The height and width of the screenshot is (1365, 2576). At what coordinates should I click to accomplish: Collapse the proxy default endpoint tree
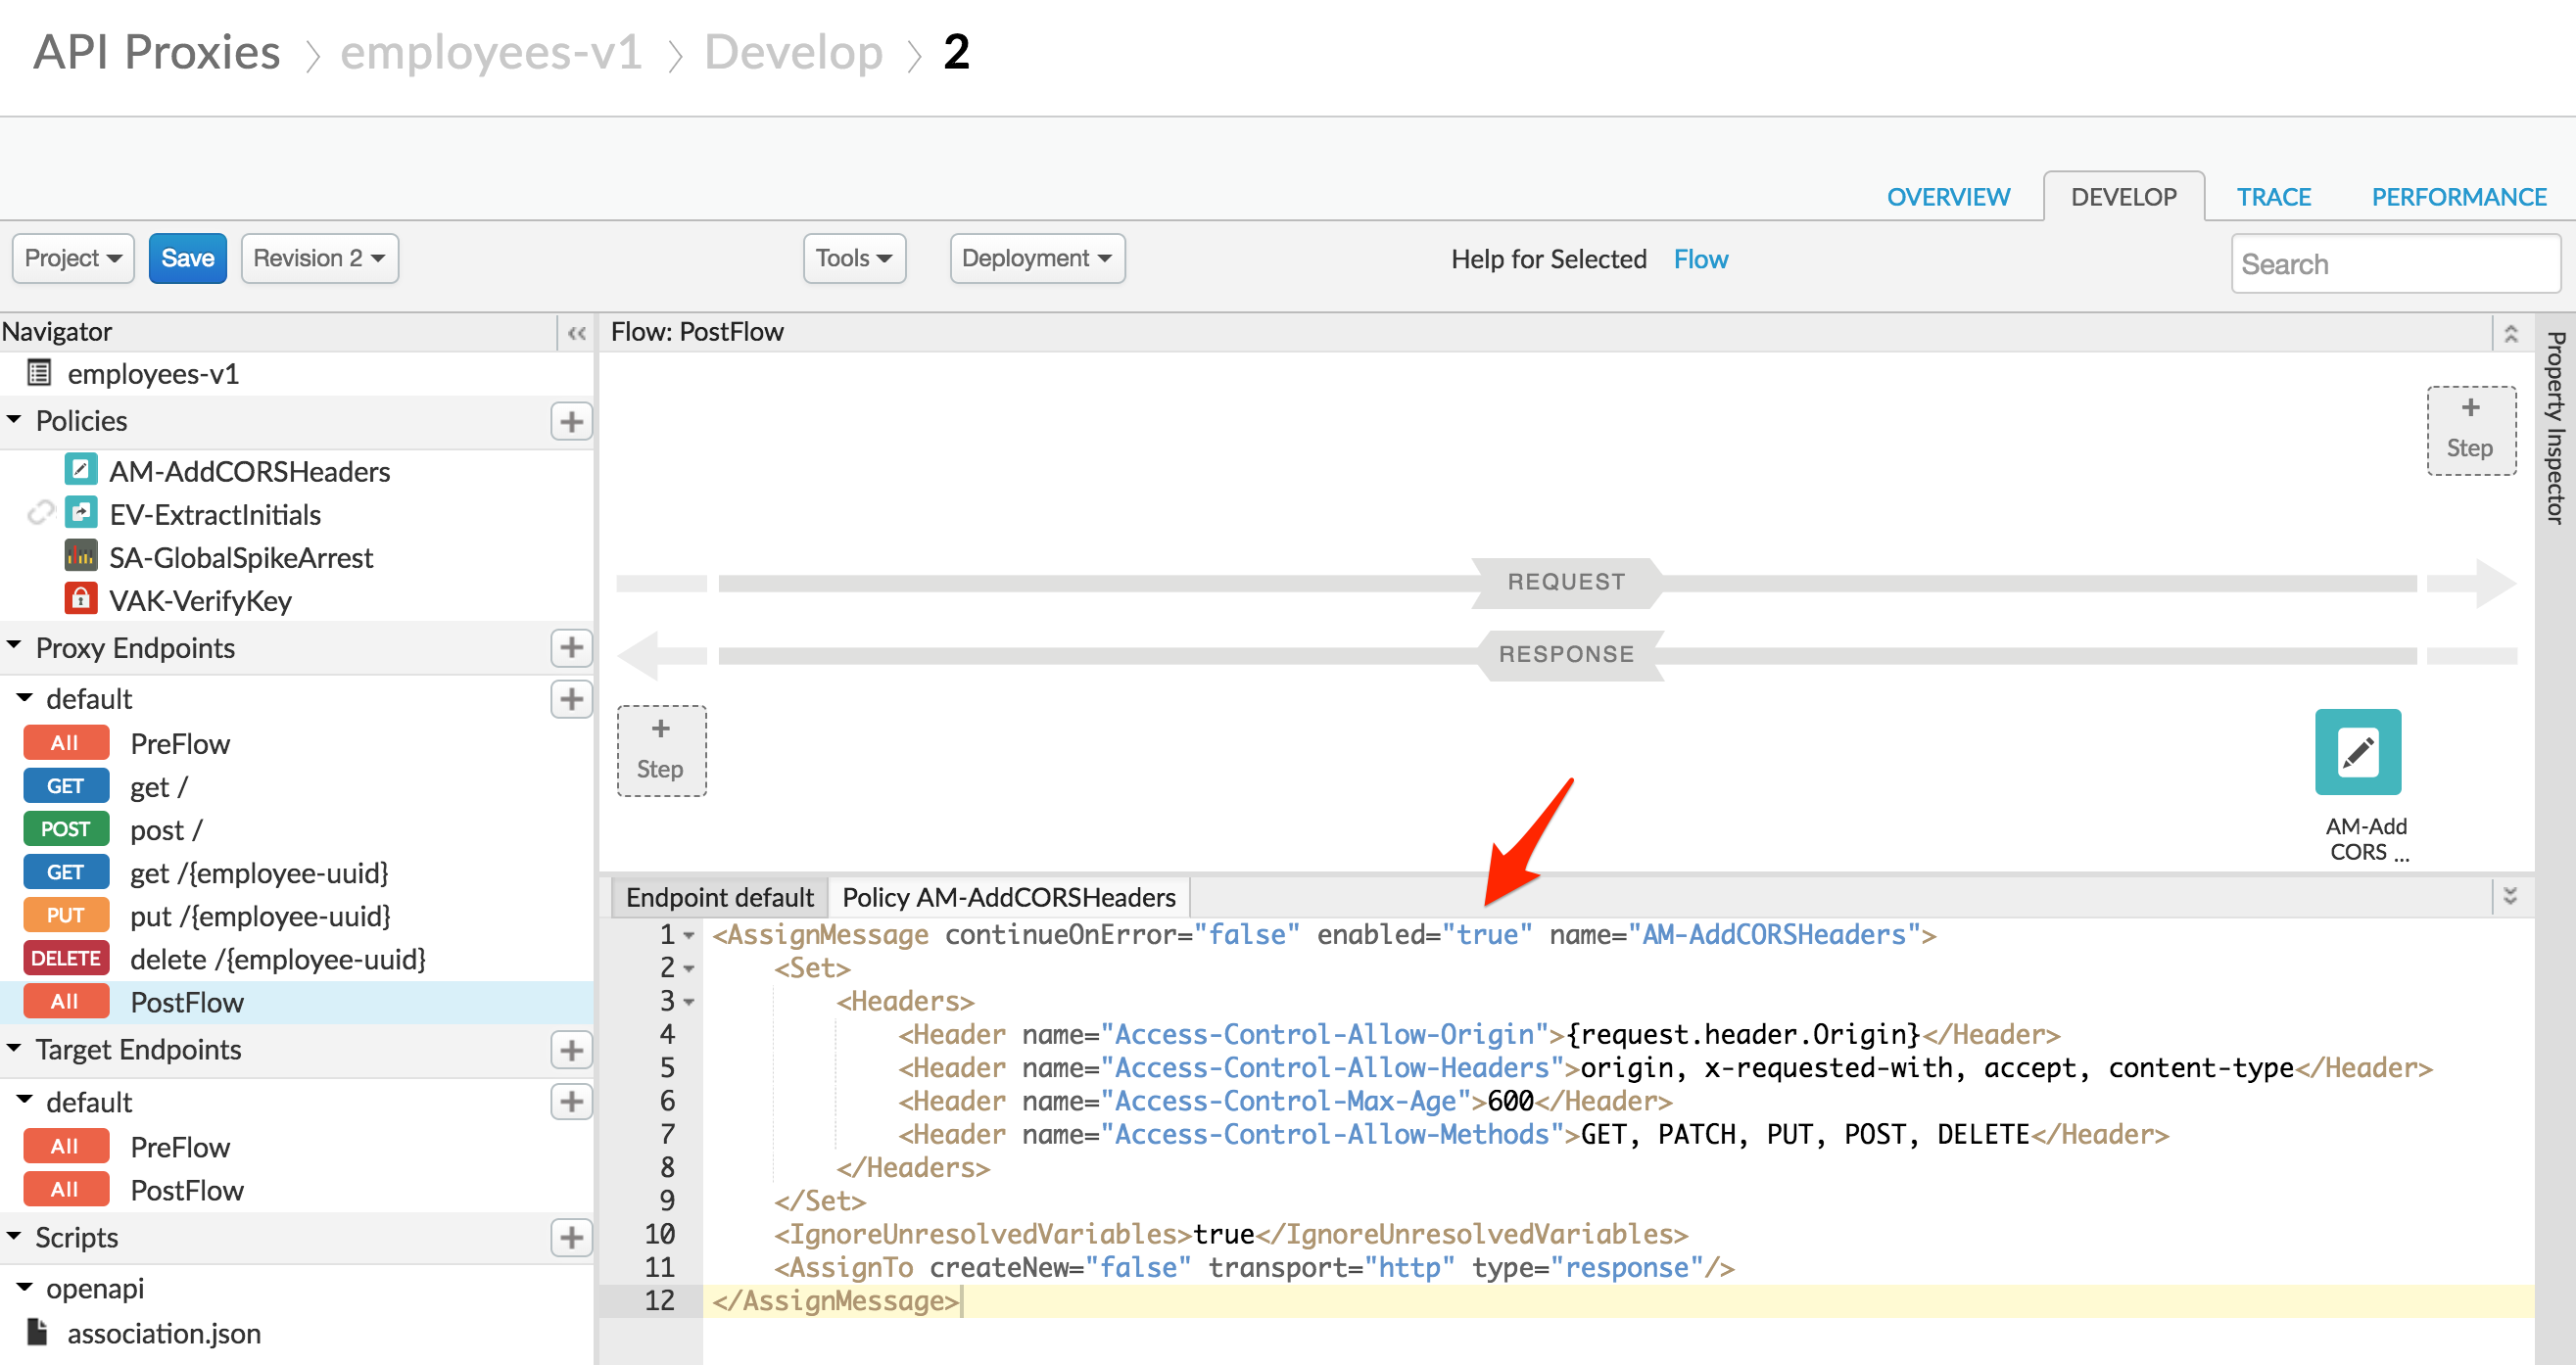pos(25,697)
